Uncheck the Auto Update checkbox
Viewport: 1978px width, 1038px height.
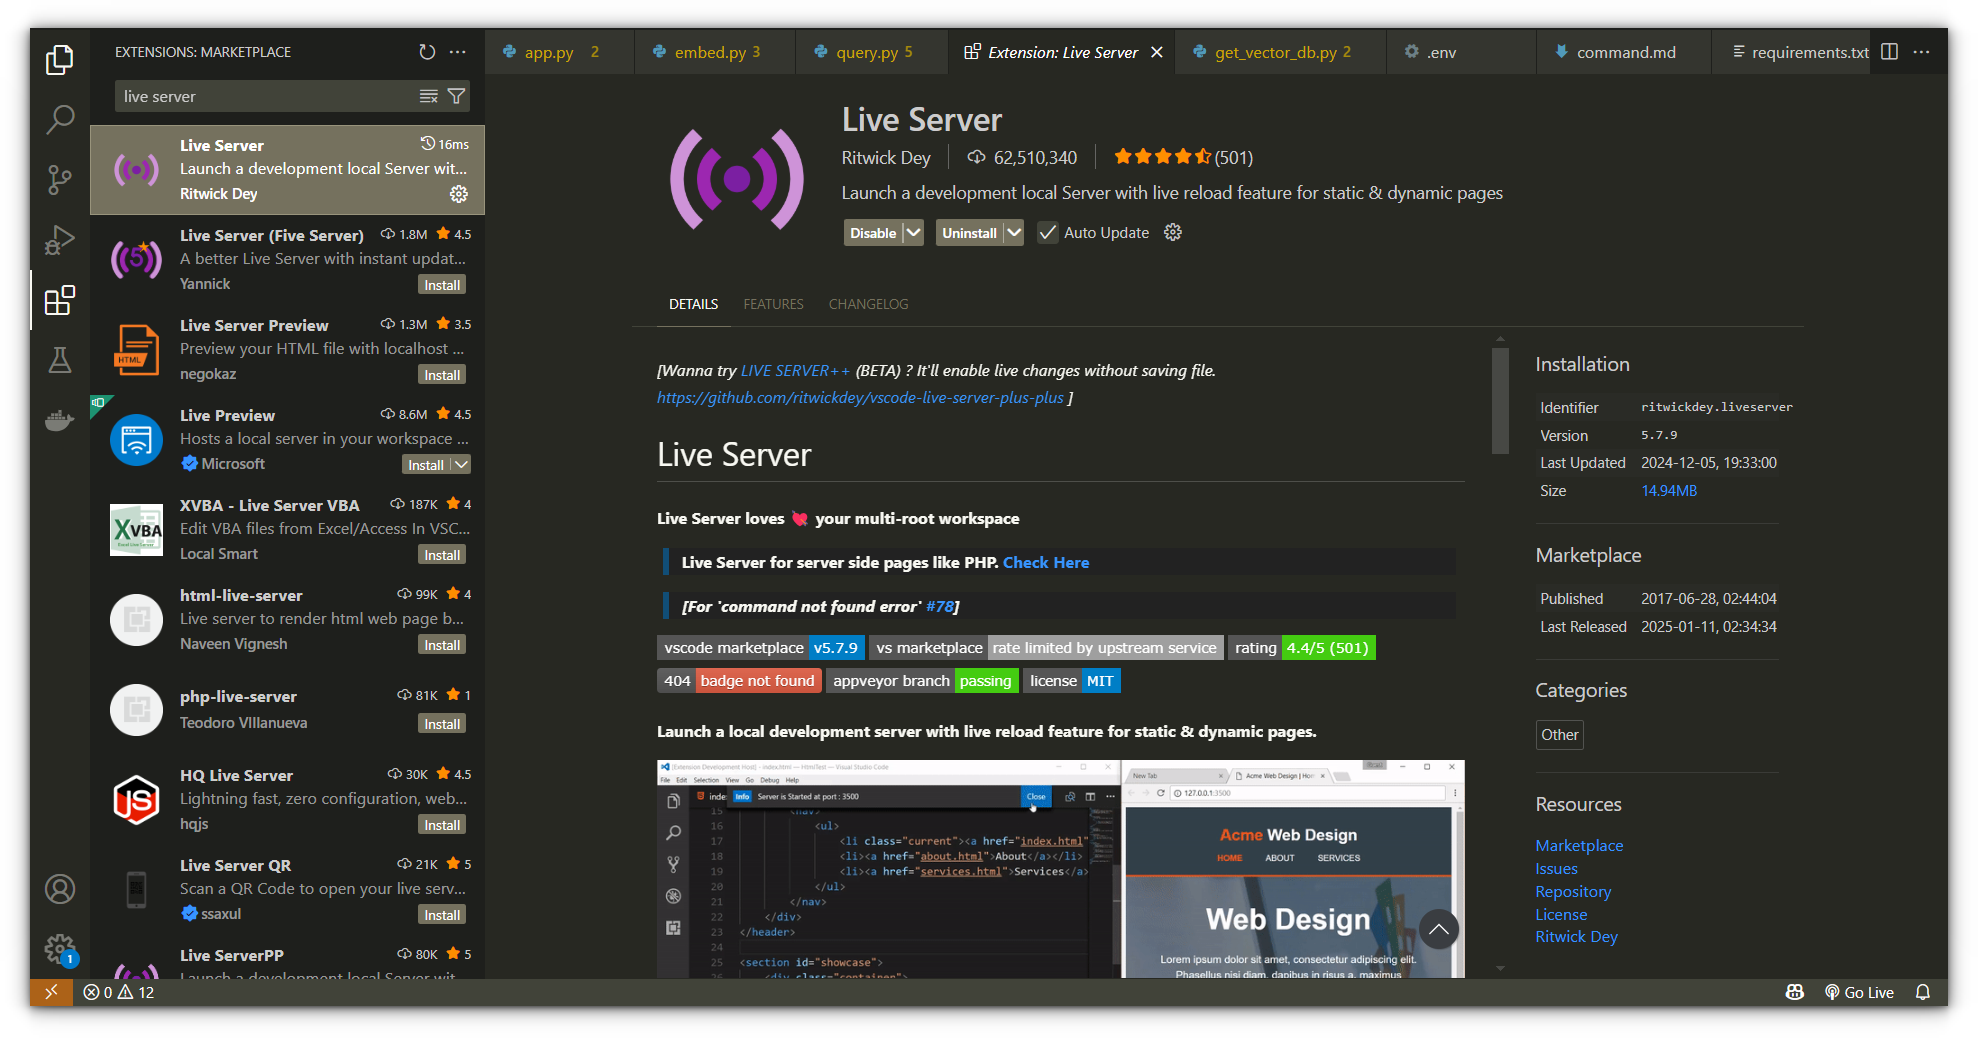1047,232
